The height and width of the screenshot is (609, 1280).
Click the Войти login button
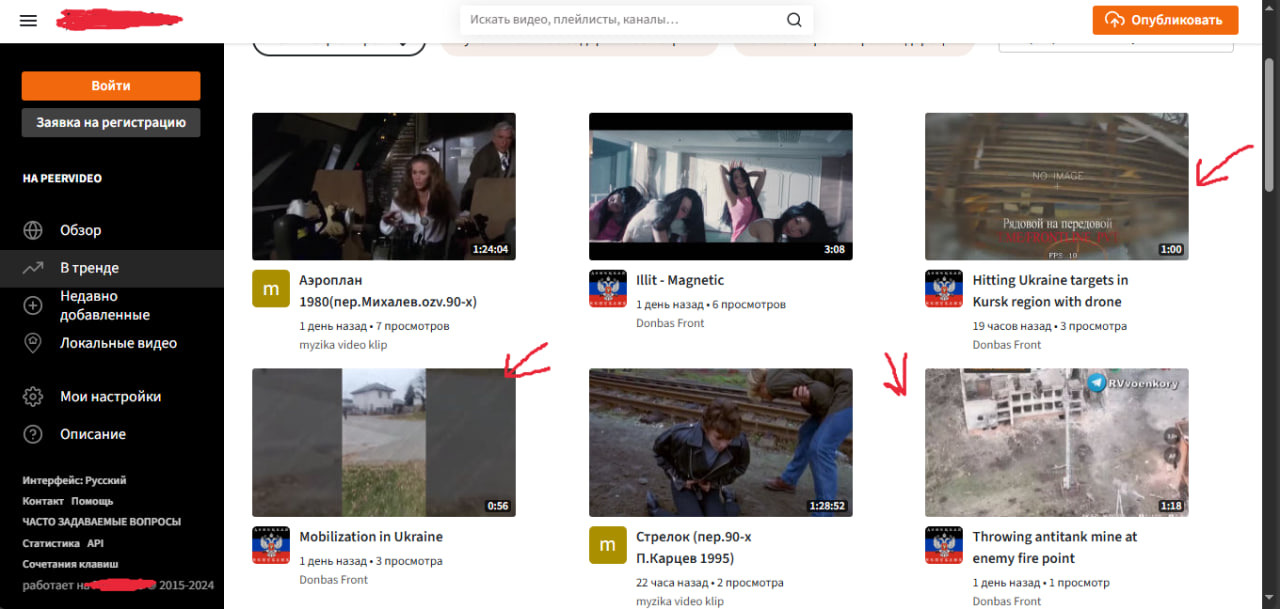click(111, 86)
